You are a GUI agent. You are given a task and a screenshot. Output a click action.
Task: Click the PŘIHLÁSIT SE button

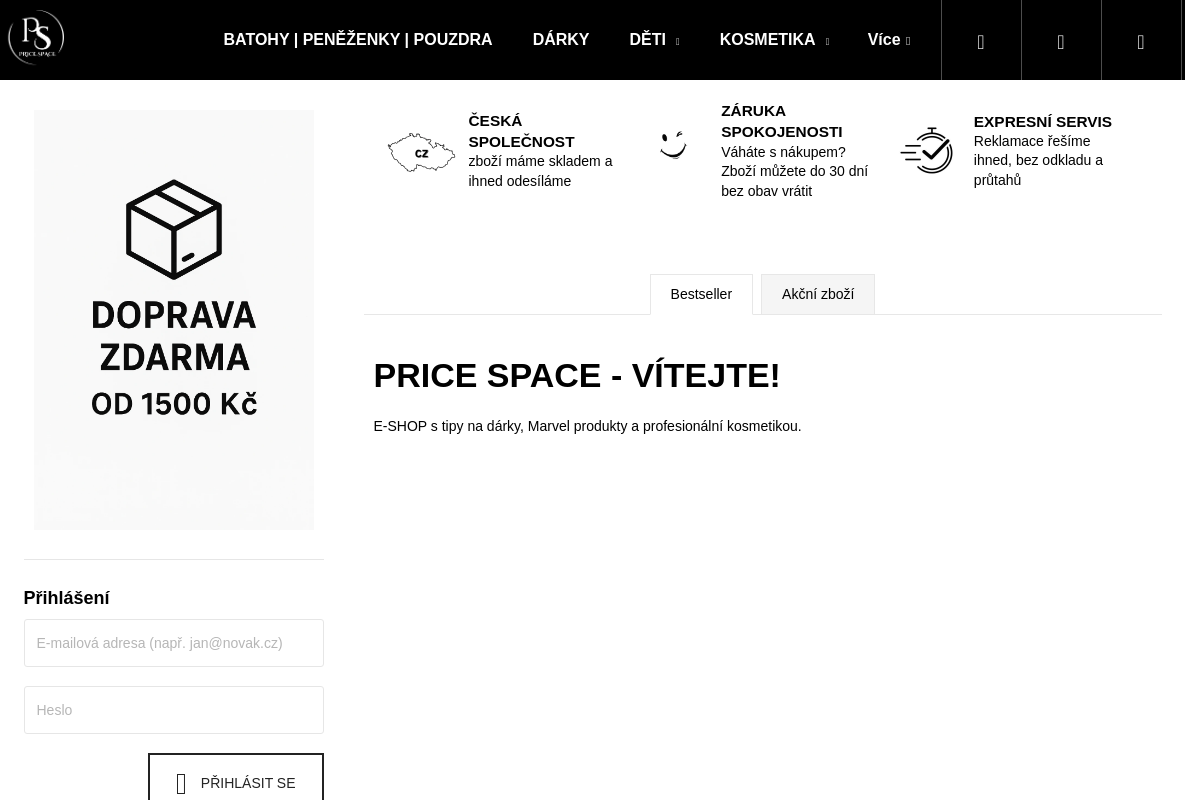point(235,783)
